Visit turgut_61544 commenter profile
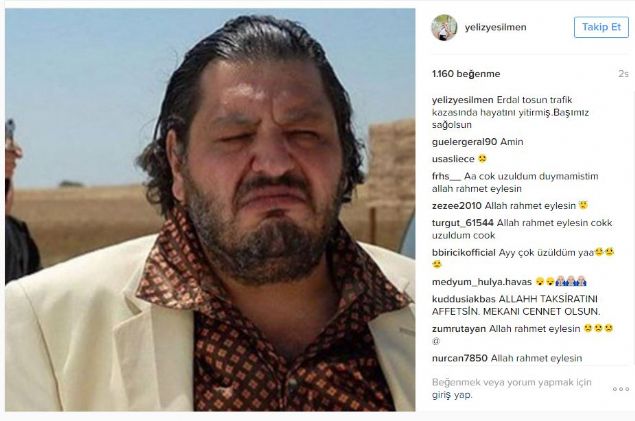Viewport: 635px width, 421px height. [x=462, y=223]
